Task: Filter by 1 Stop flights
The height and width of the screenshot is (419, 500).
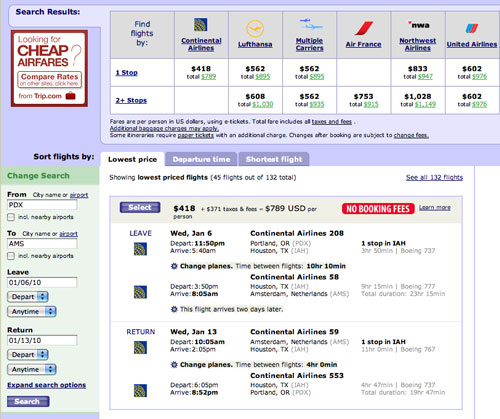Action: point(126,73)
